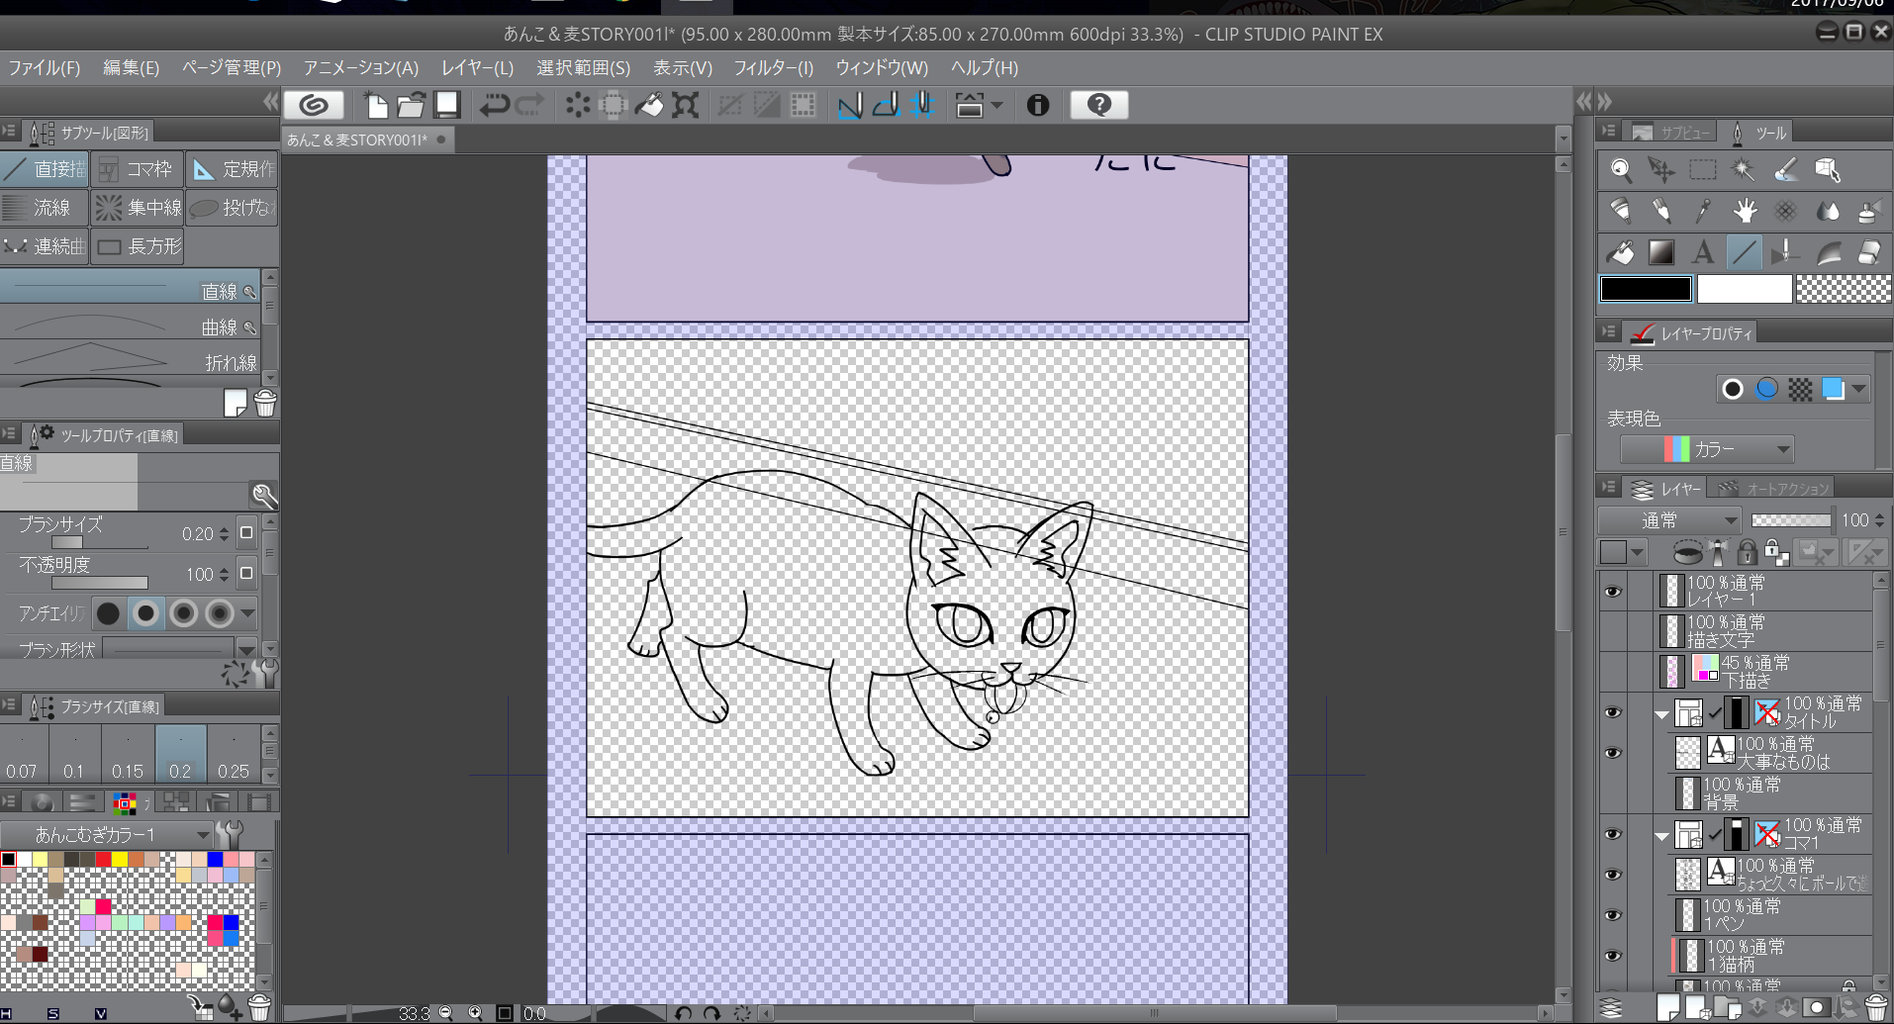
Task: Toggle Snap to Grid icon
Action: [x=922, y=105]
